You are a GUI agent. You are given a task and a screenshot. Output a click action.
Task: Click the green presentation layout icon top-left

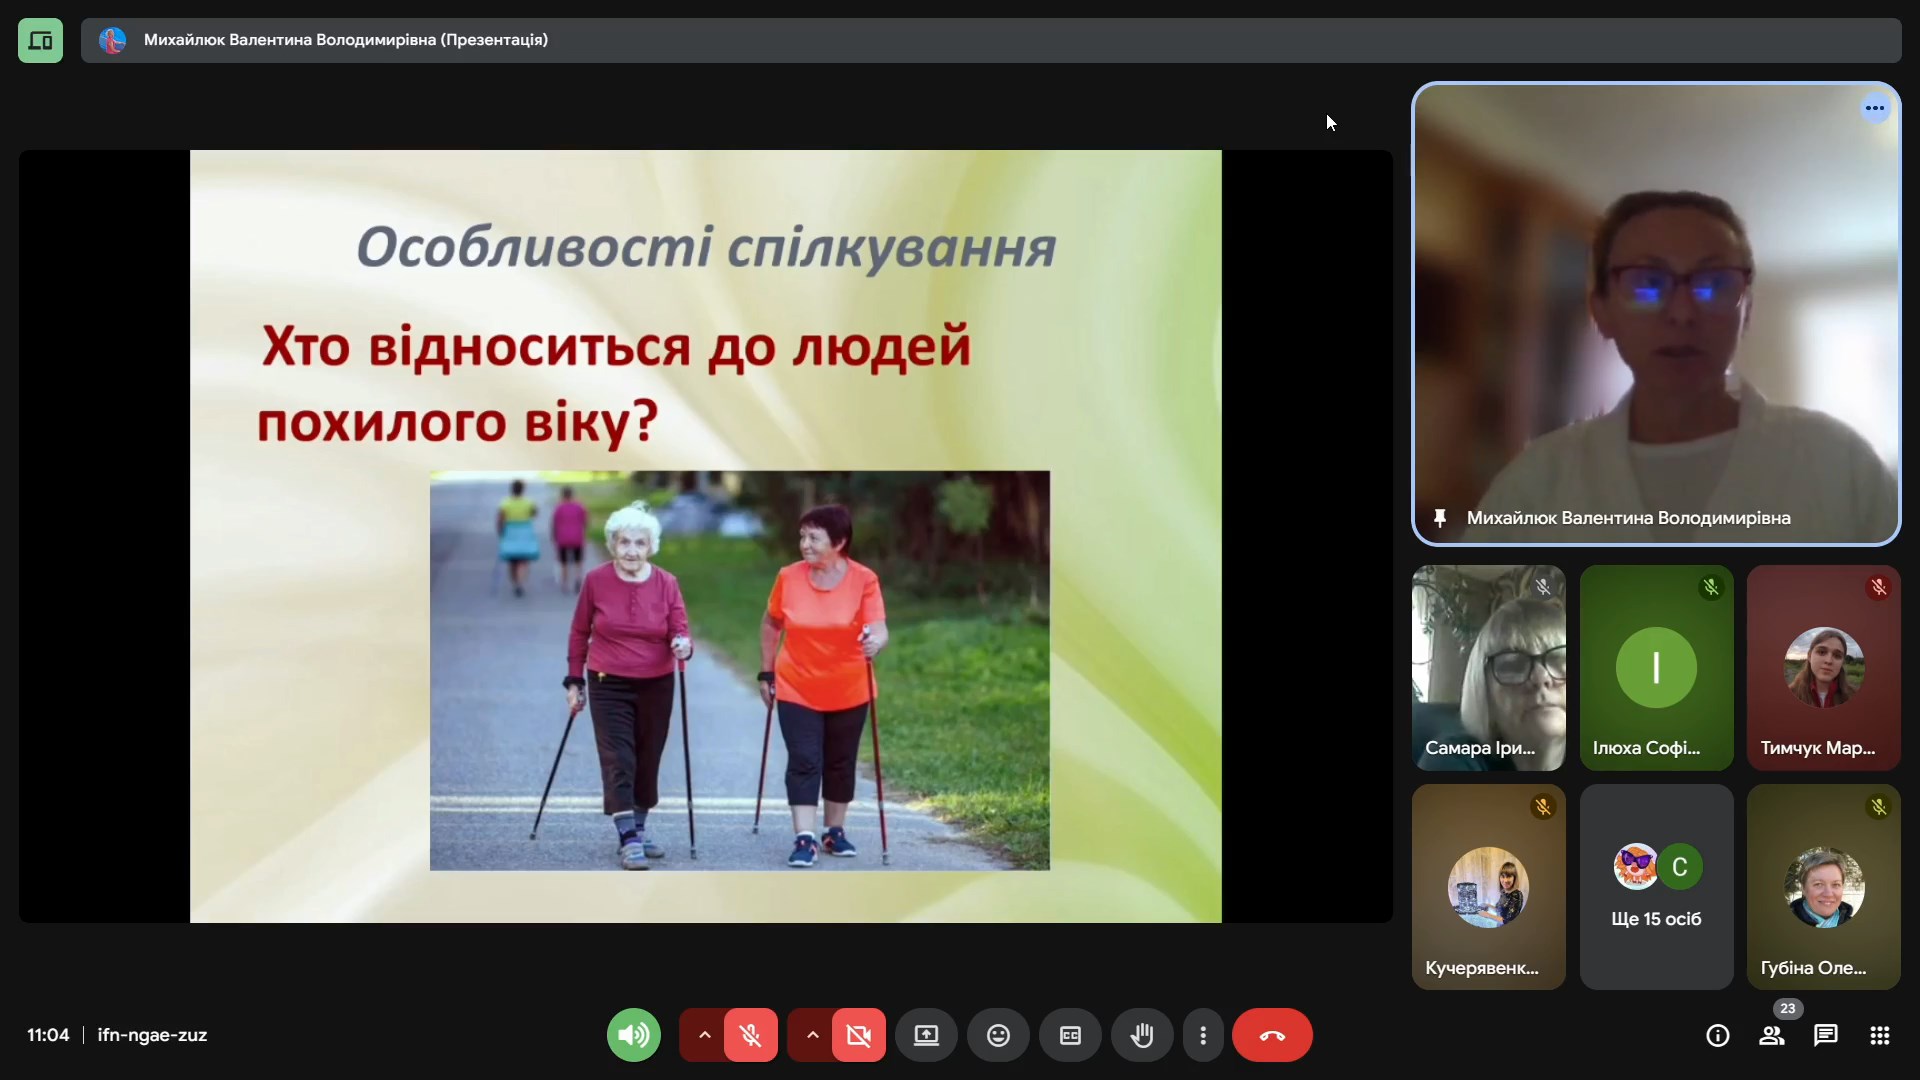coord(40,41)
